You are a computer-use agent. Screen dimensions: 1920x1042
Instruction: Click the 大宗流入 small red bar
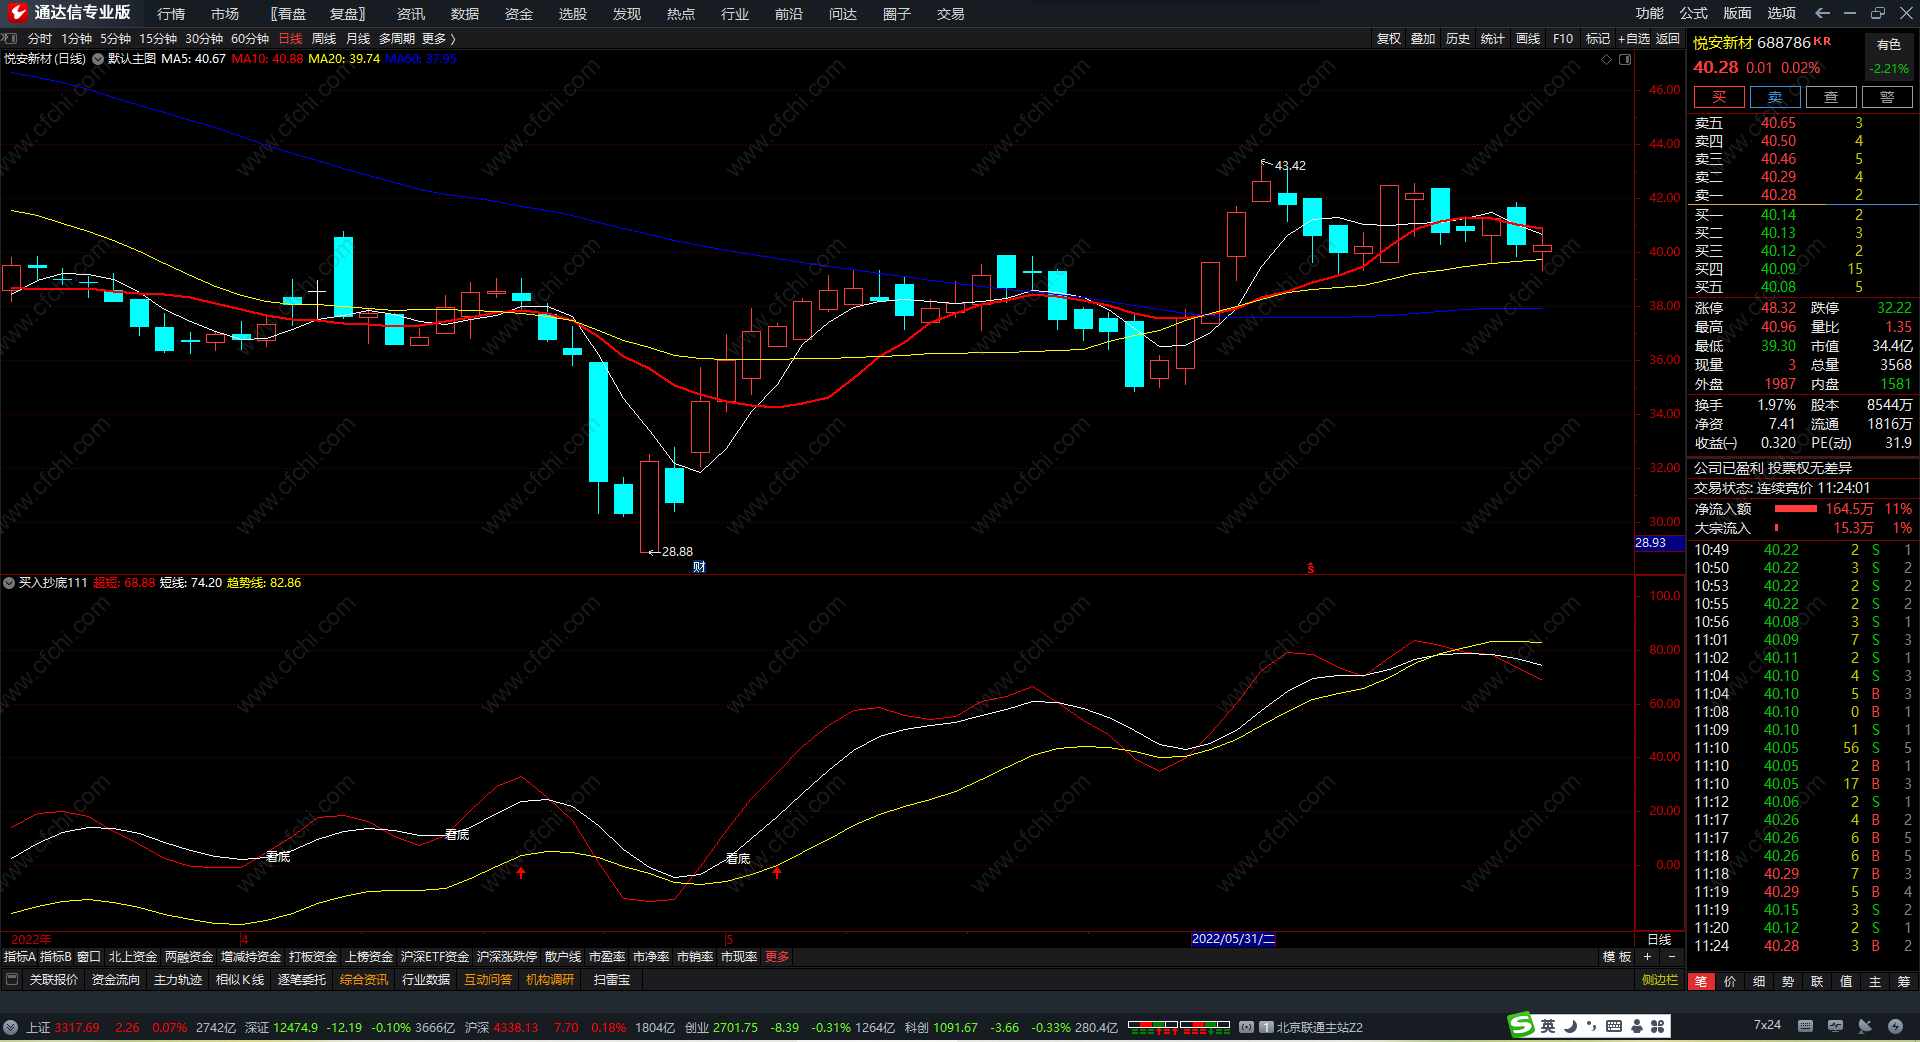[x=1776, y=528]
